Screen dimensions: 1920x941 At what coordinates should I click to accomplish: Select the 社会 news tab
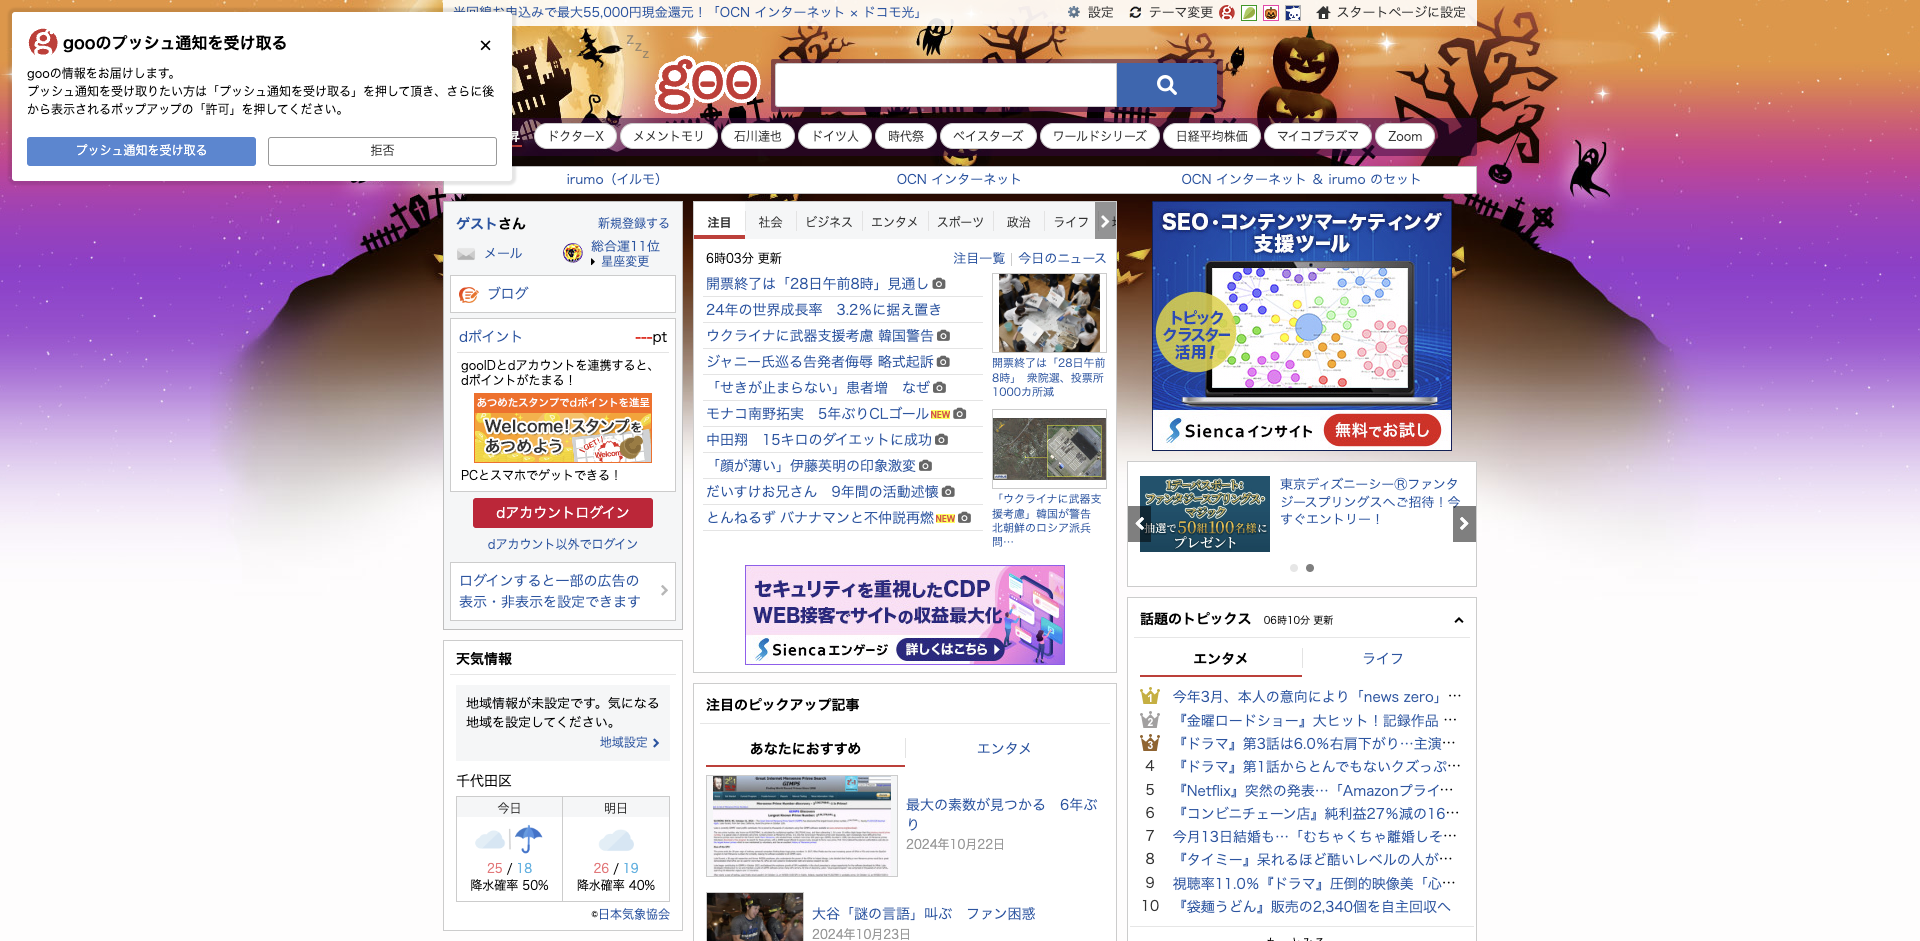(x=770, y=222)
